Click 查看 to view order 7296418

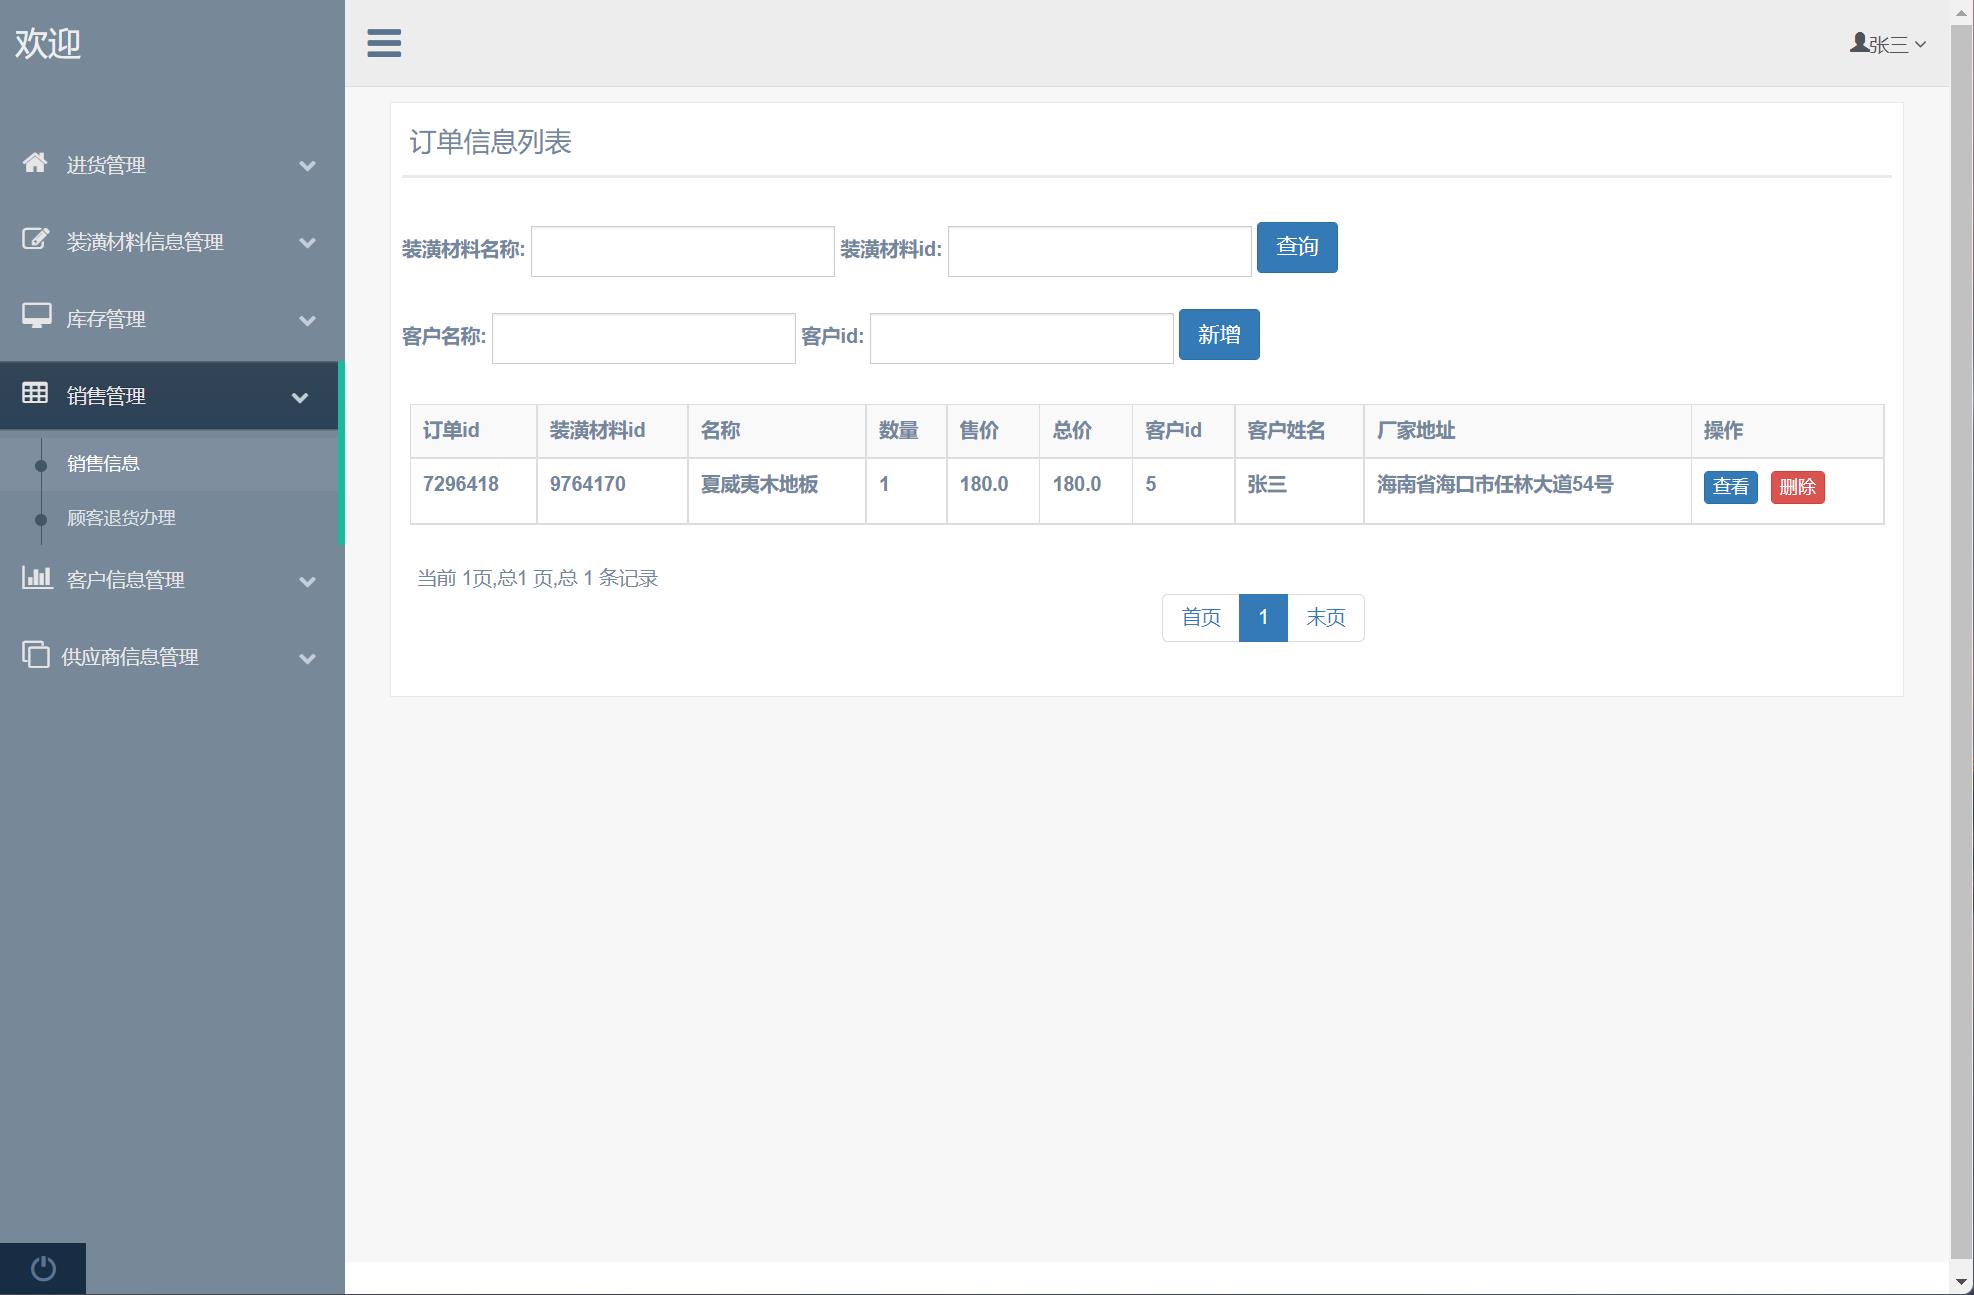click(1731, 488)
